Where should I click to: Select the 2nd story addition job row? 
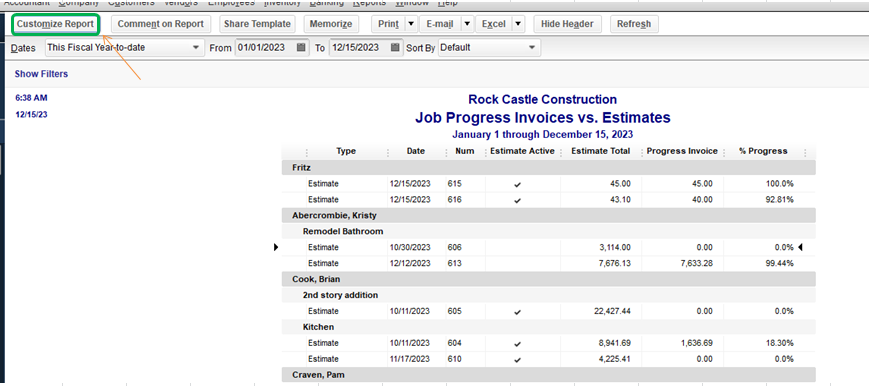click(549, 295)
